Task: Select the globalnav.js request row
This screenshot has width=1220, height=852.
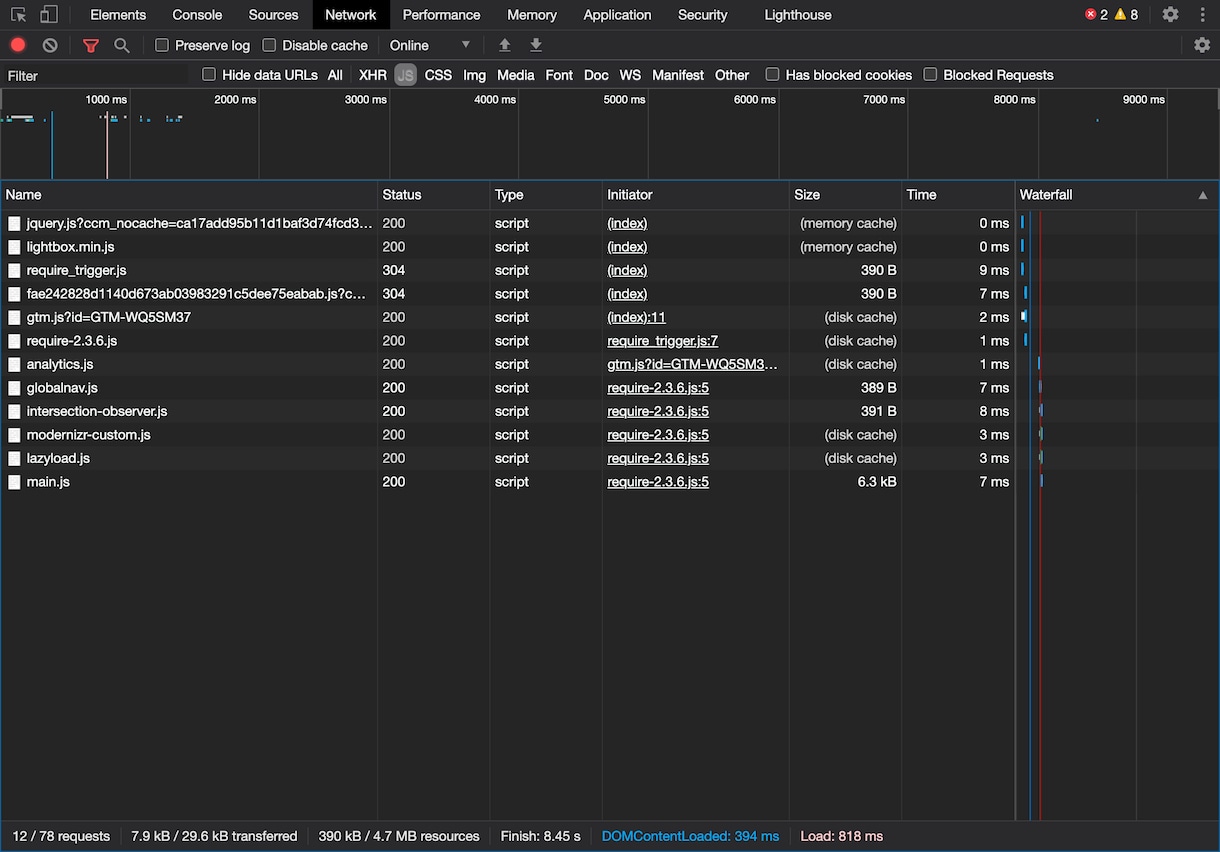Action: tap(508, 388)
